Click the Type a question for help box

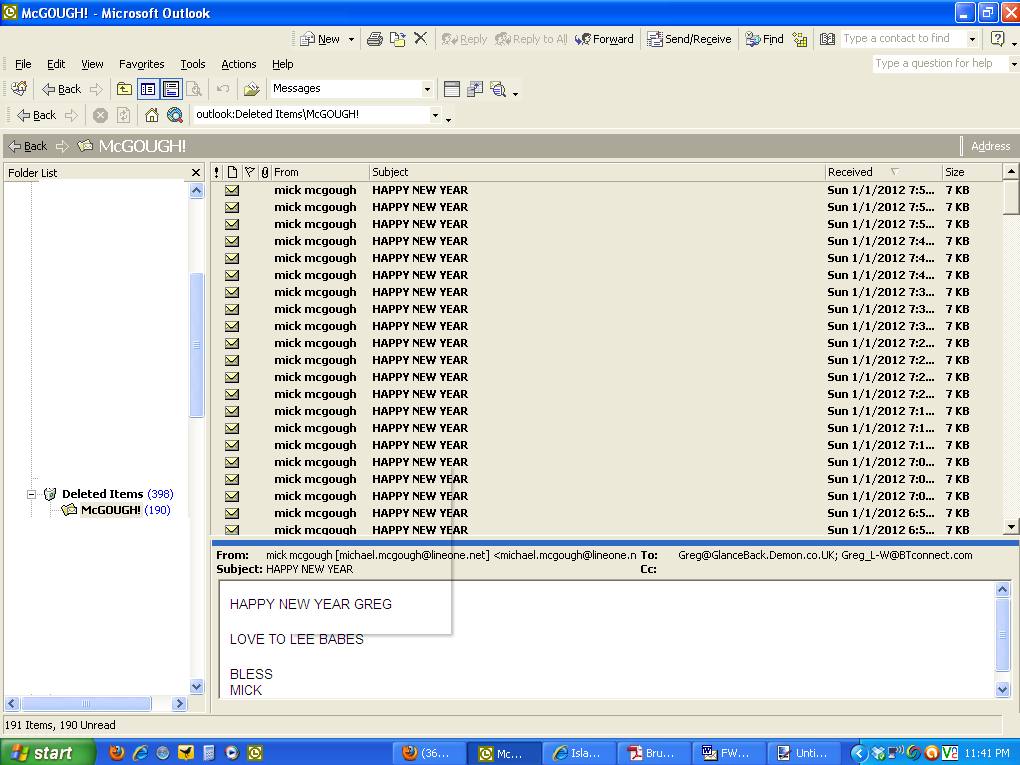coord(940,63)
